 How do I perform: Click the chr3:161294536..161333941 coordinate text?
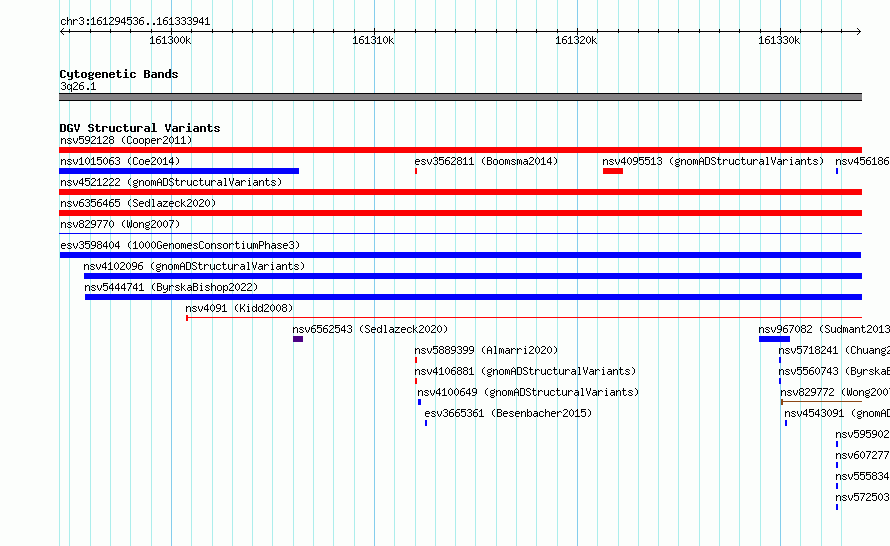[x=135, y=22]
